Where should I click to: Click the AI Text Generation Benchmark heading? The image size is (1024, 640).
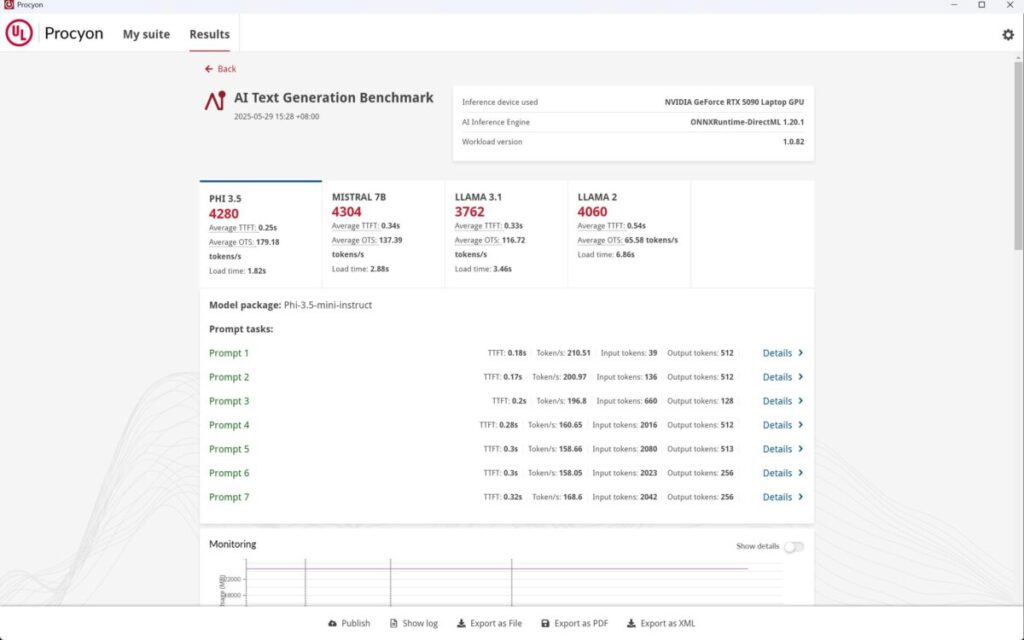click(333, 97)
